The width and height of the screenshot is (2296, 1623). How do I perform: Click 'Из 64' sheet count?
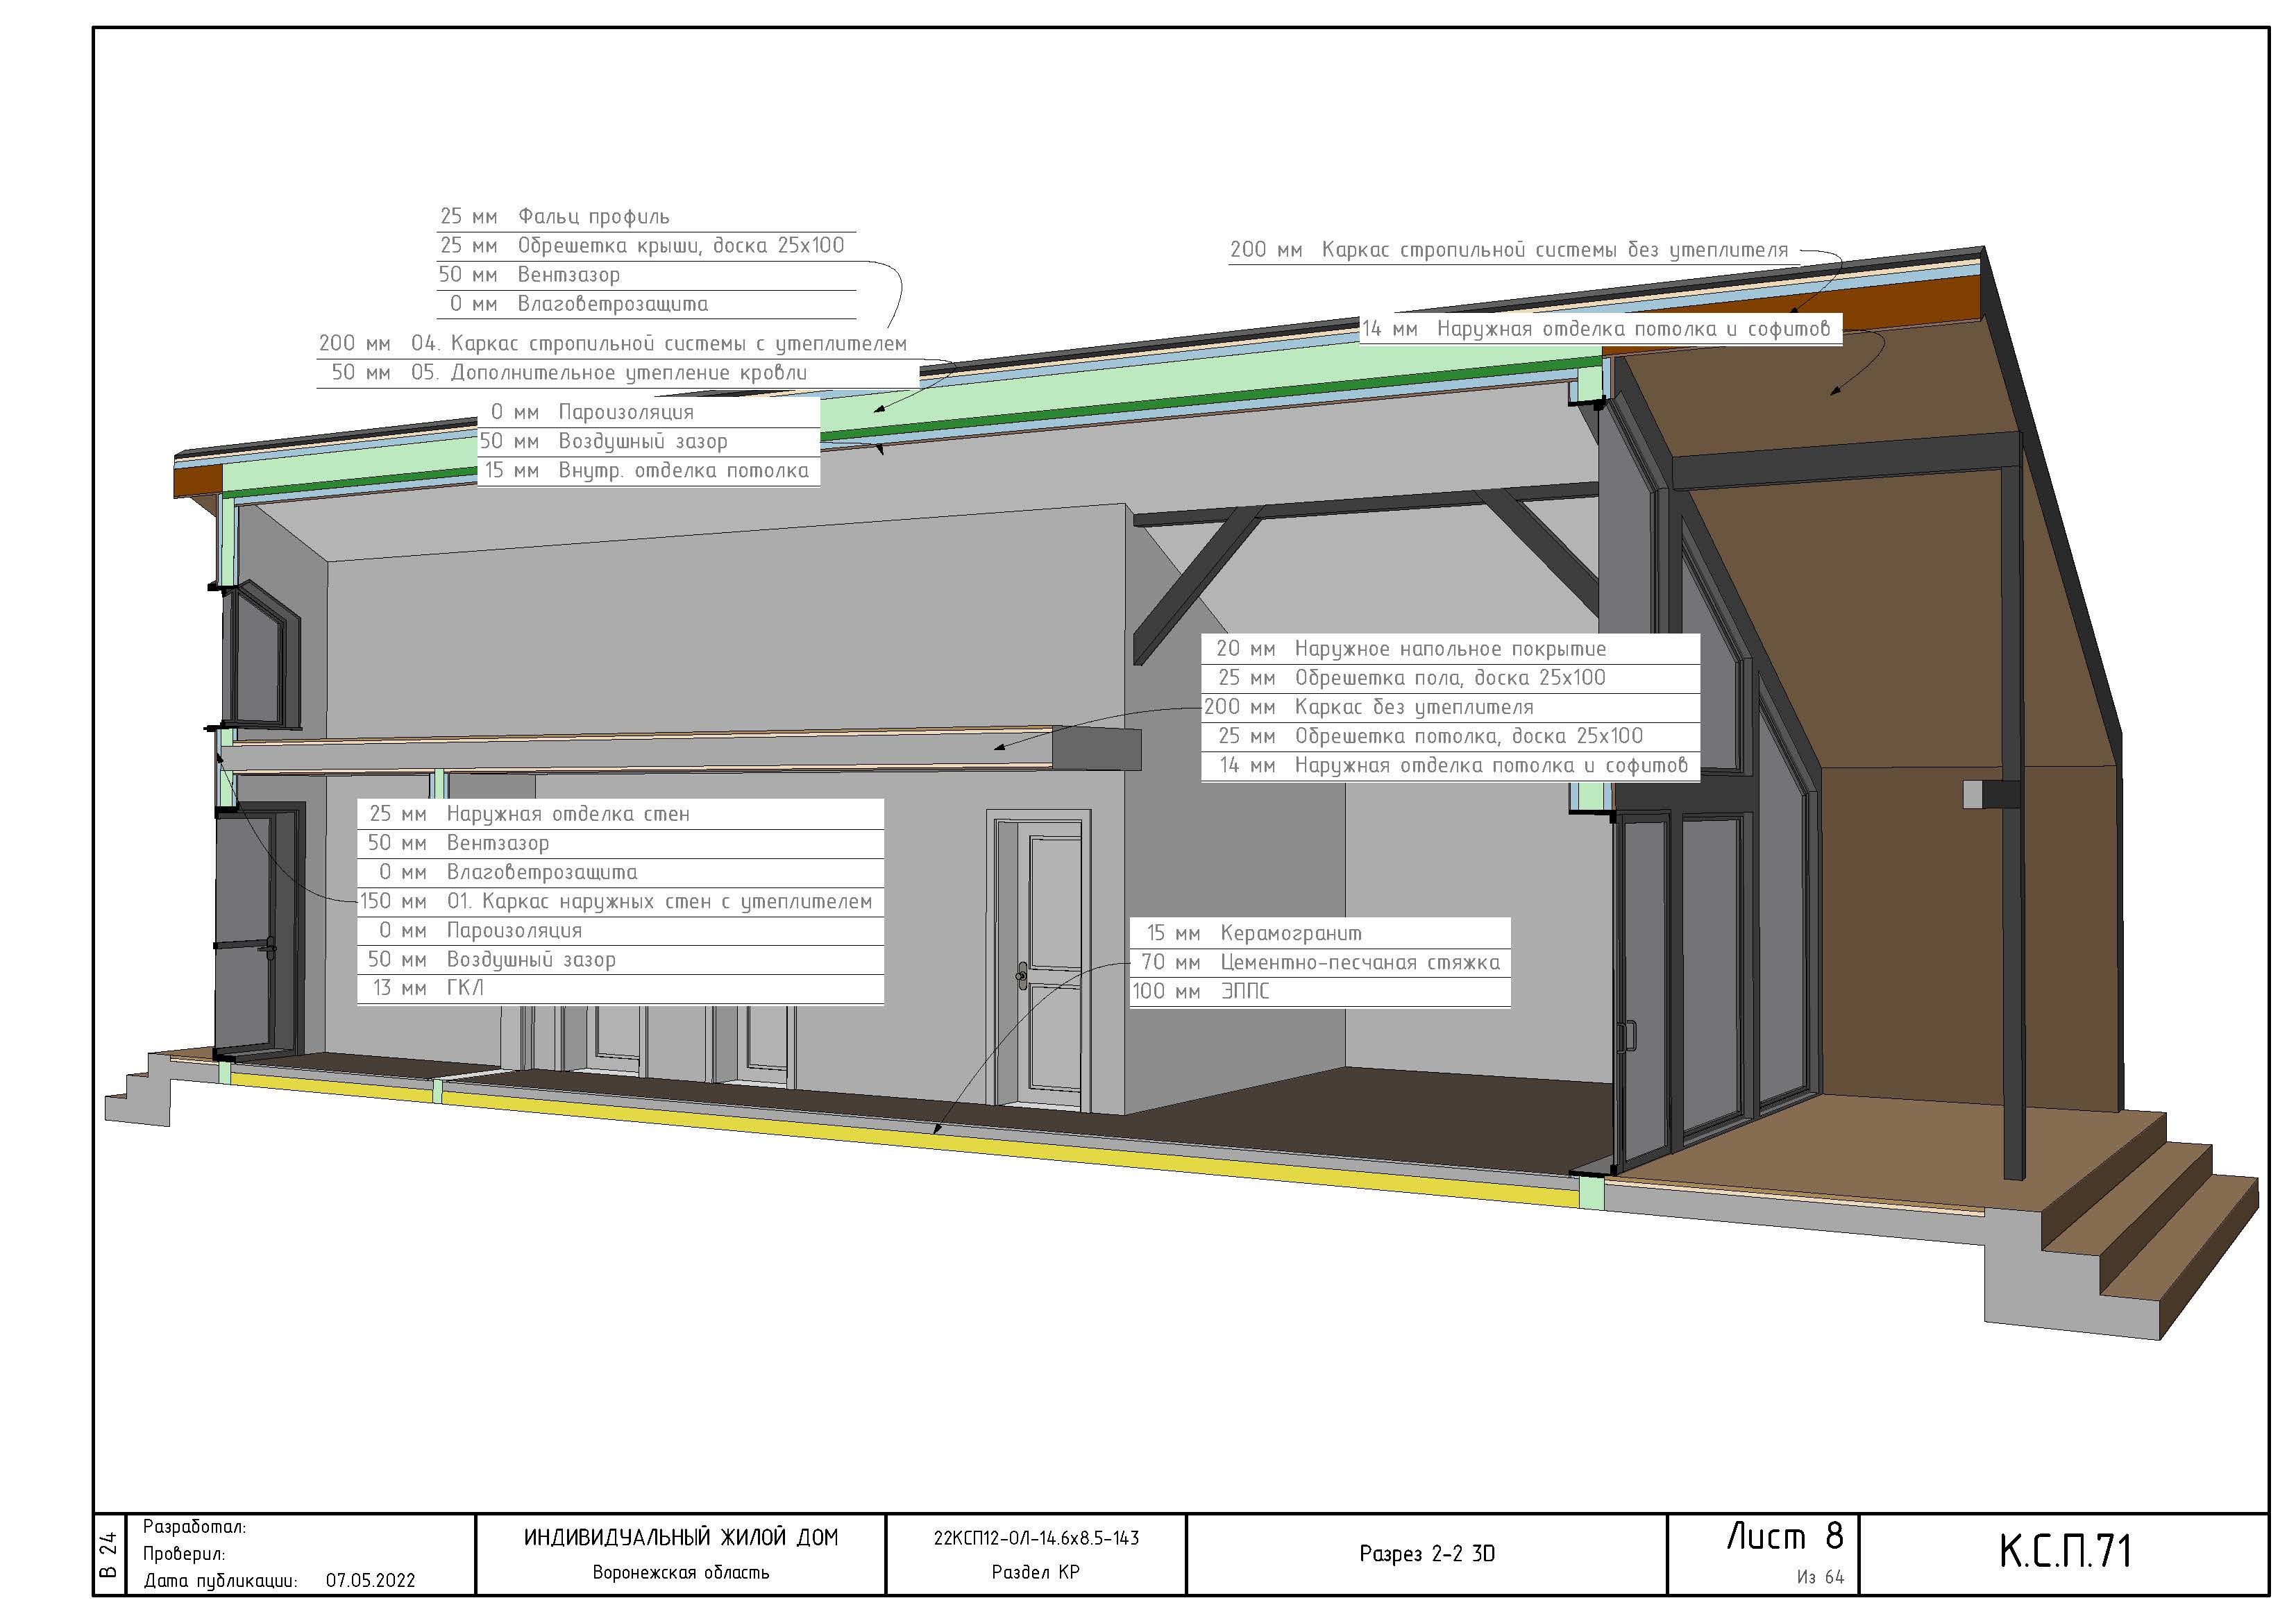tap(1820, 1578)
